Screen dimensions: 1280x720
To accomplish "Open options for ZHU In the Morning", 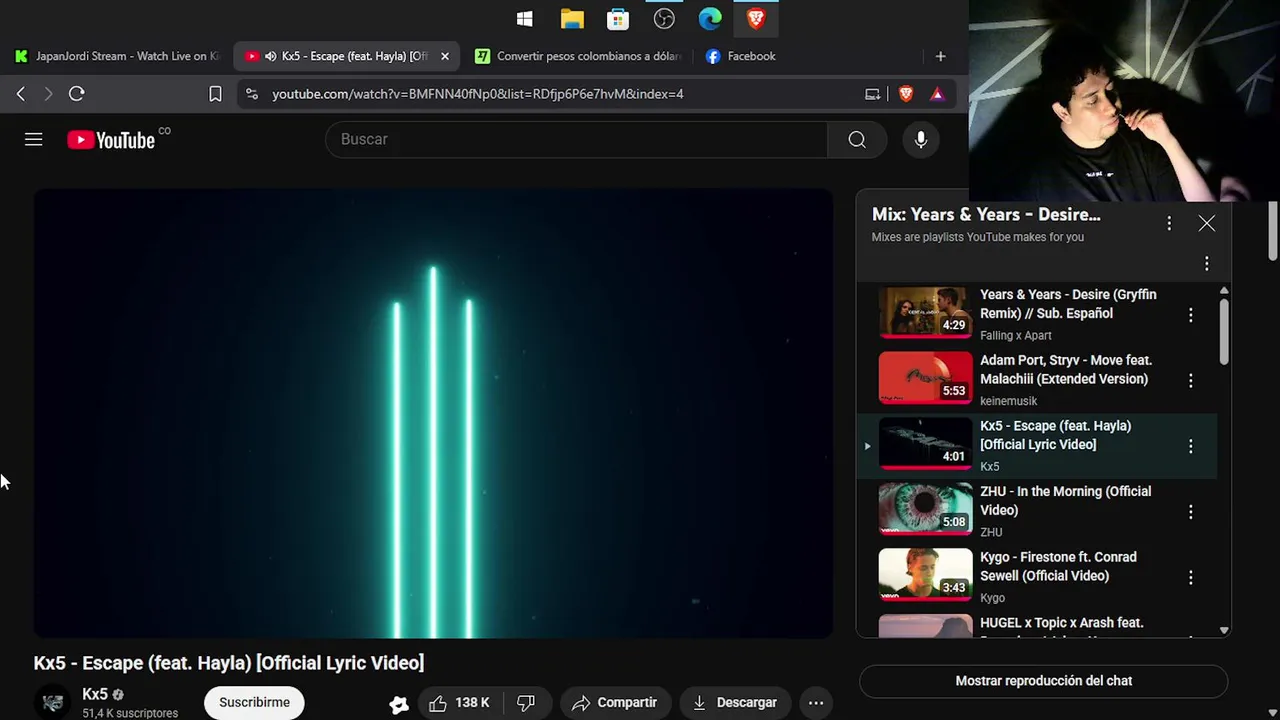I will click(1190, 512).
